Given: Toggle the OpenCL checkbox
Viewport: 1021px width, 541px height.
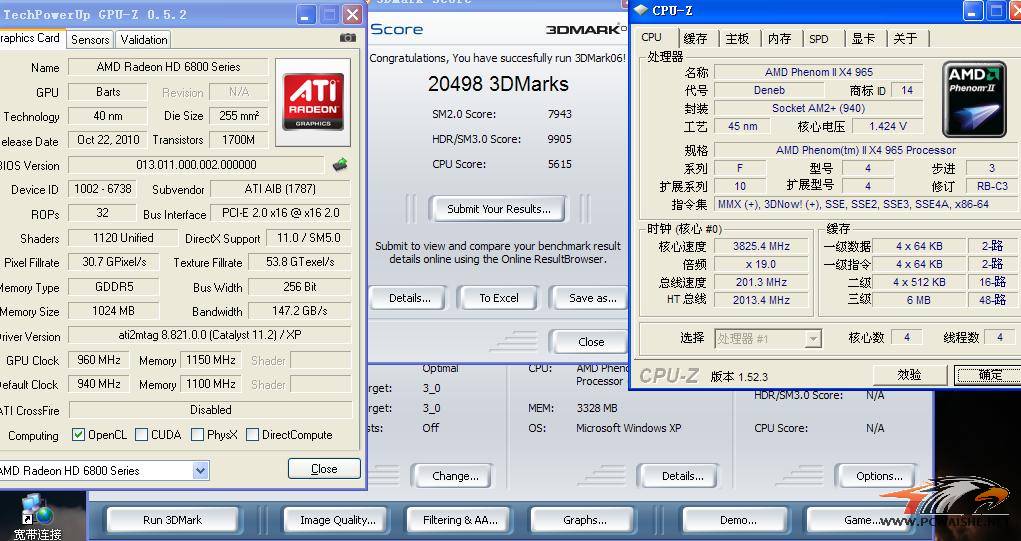Looking at the screenshot, I should (78, 435).
